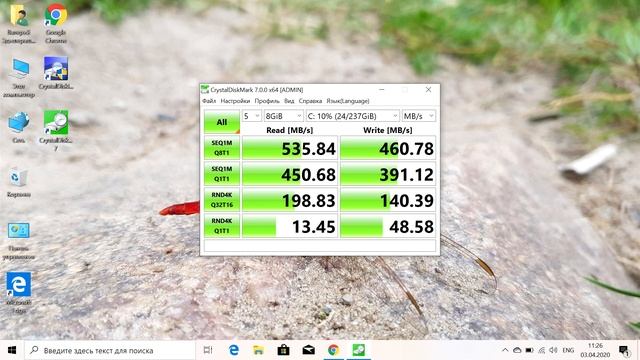Open the notification center icon
Image resolution: width=640 pixels, height=360 pixels.
pos(624,350)
